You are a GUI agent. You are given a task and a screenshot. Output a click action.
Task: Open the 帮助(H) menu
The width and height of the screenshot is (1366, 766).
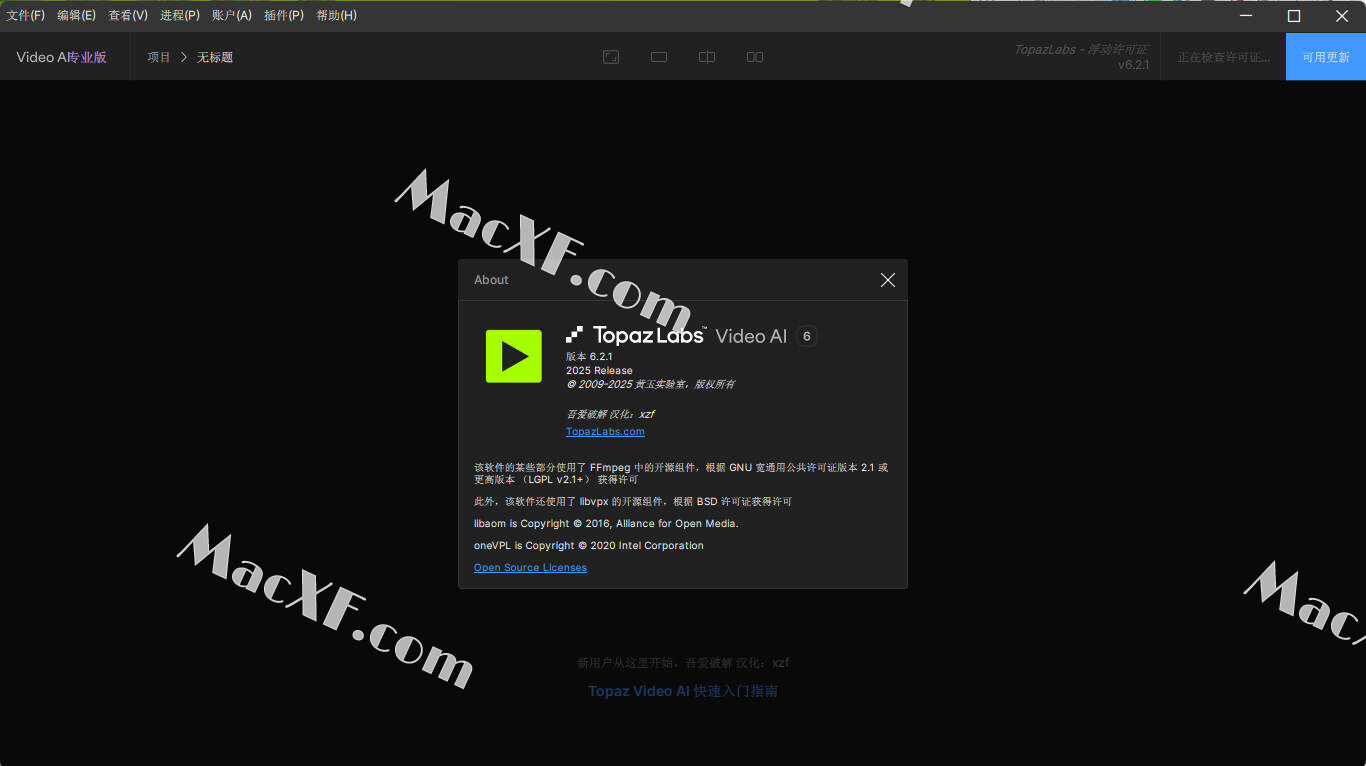click(336, 15)
